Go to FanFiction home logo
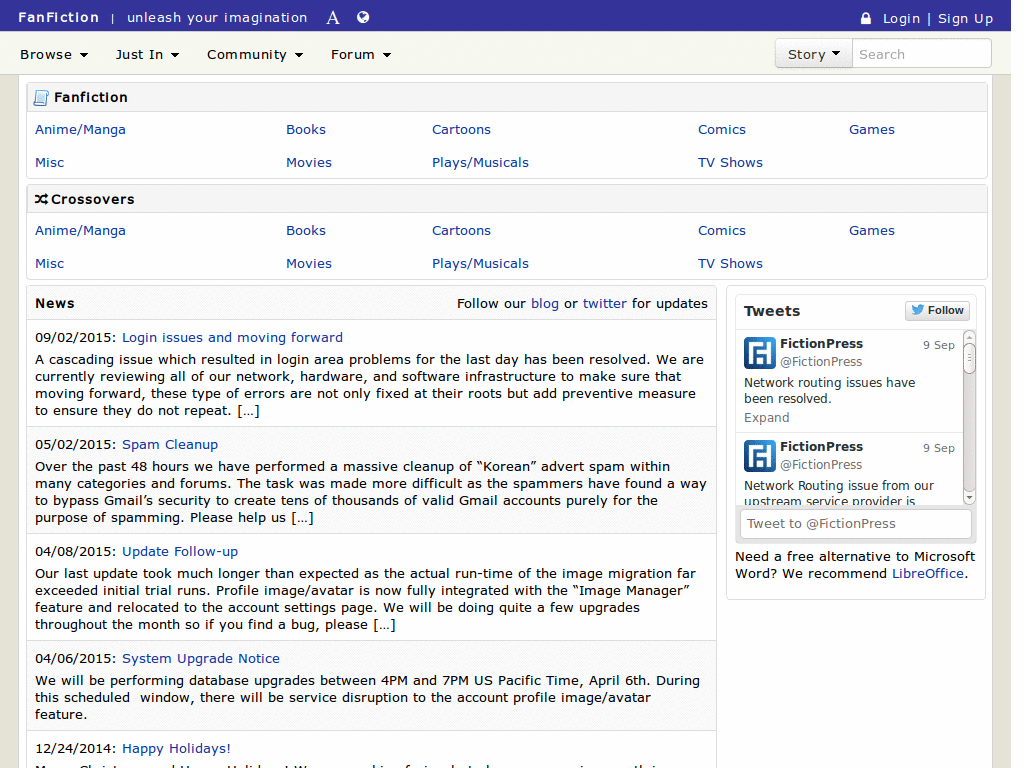1024x768 pixels. point(58,18)
